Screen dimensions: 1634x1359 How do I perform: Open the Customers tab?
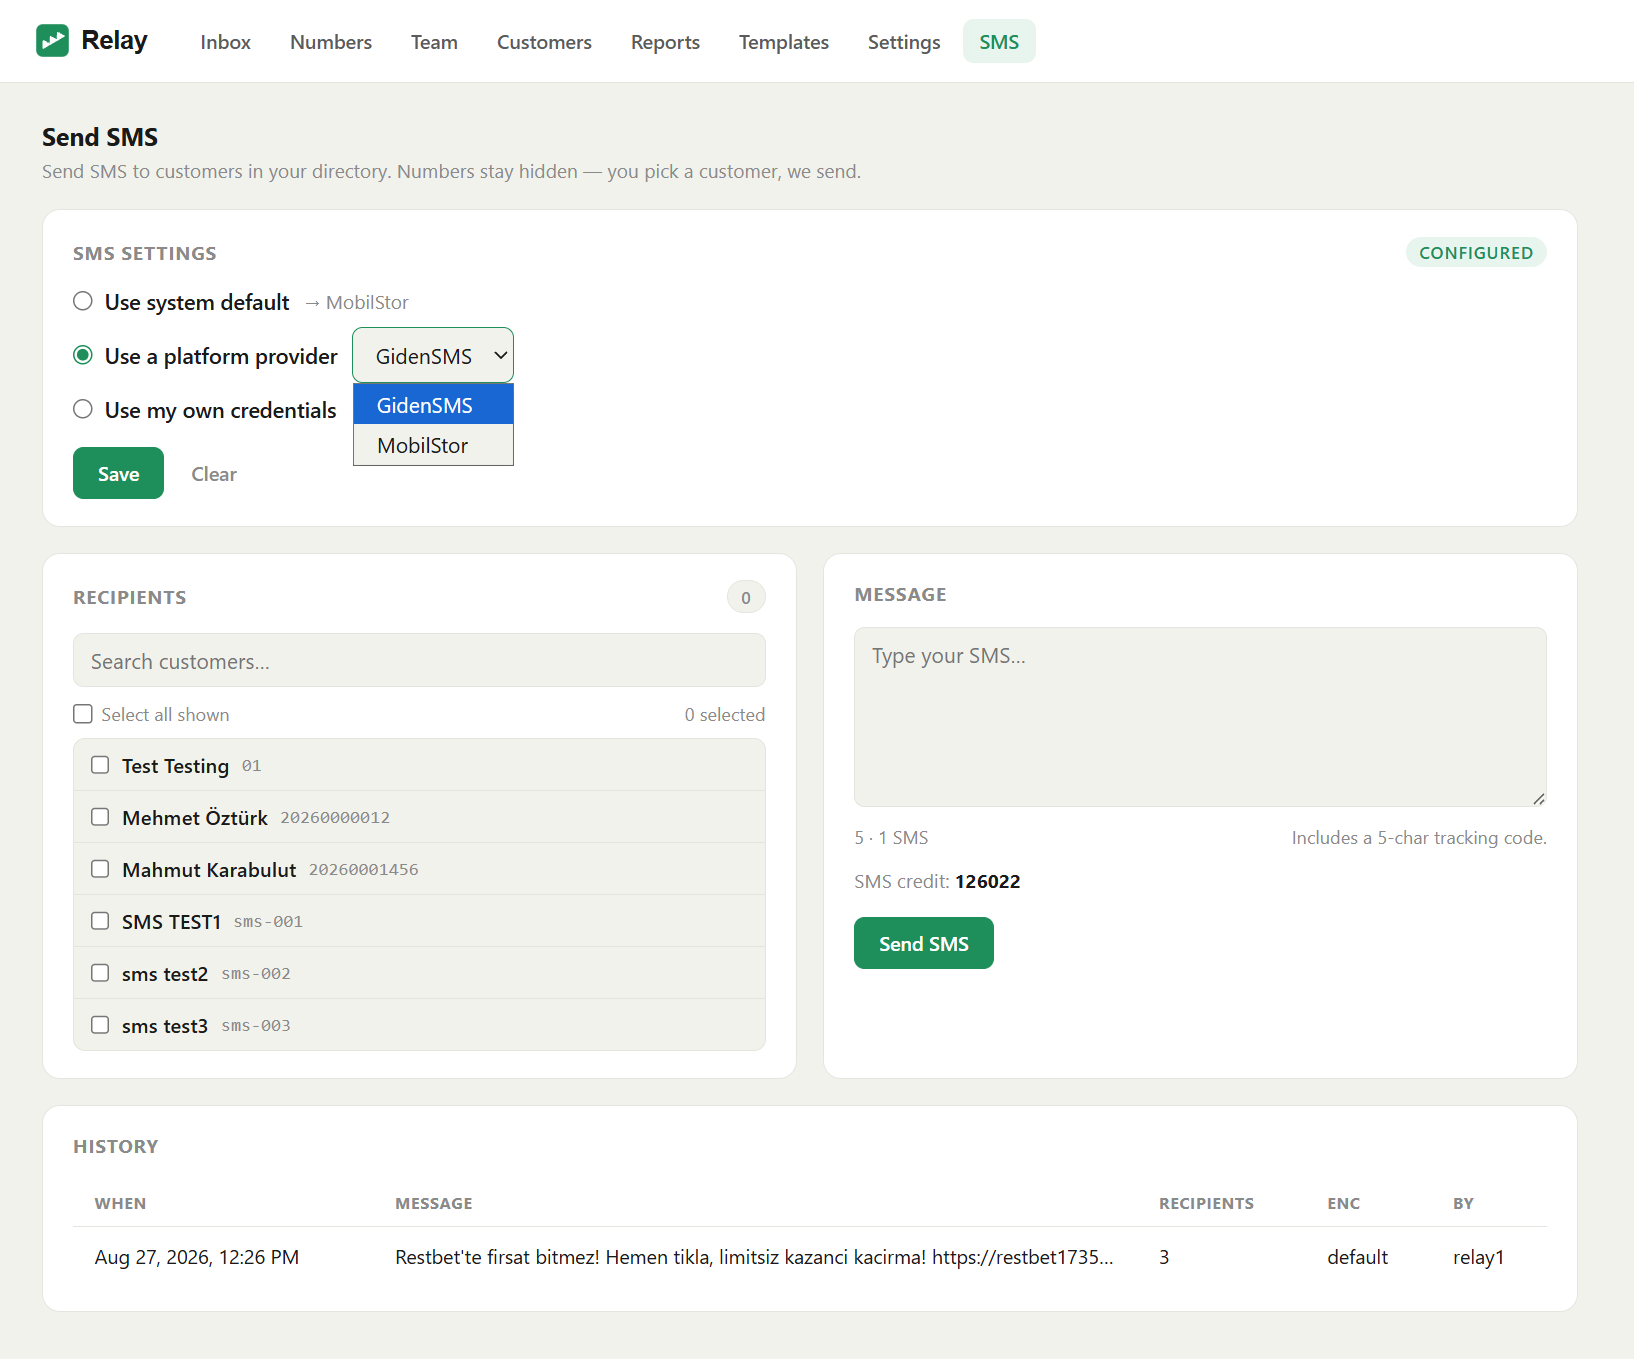click(544, 42)
